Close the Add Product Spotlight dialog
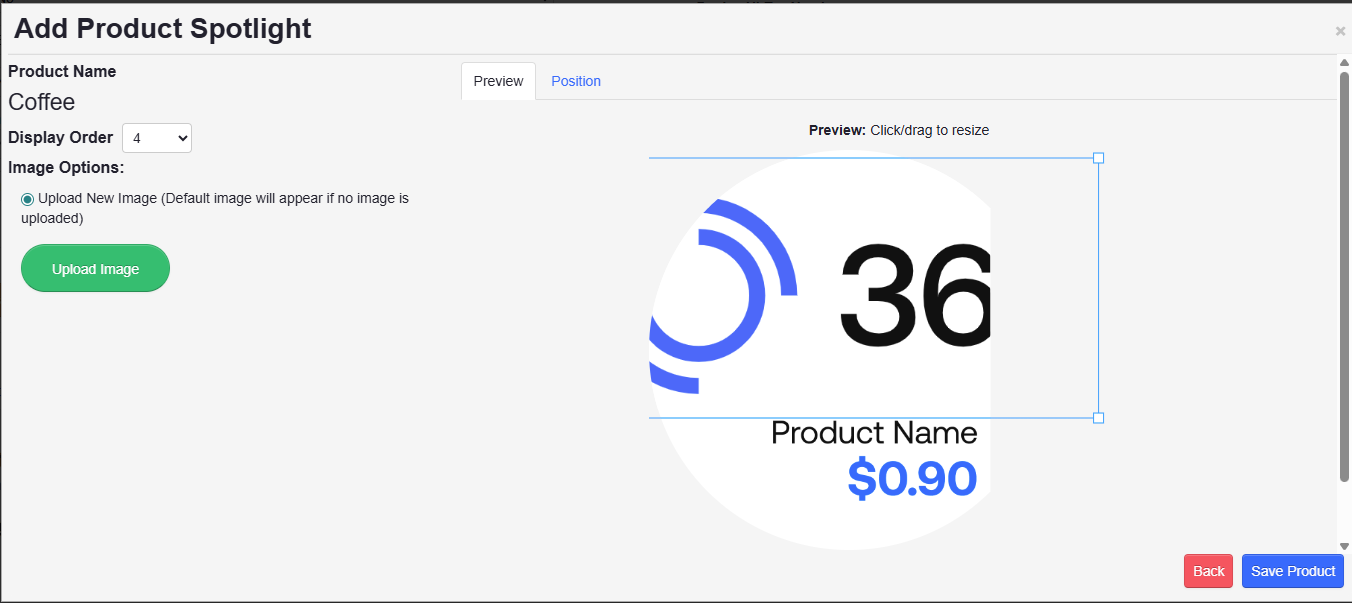Image resolution: width=1352 pixels, height=603 pixels. click(1339, 30)
